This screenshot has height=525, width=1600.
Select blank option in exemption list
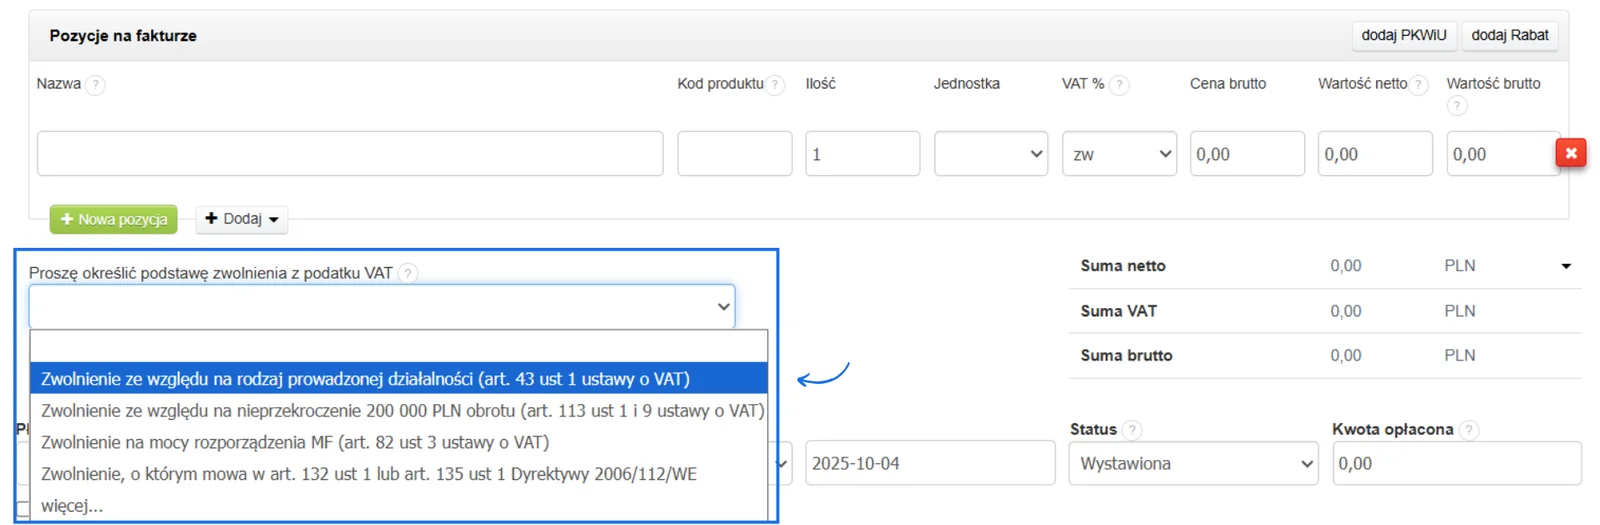pyautogui.click(x=399, y=347)
